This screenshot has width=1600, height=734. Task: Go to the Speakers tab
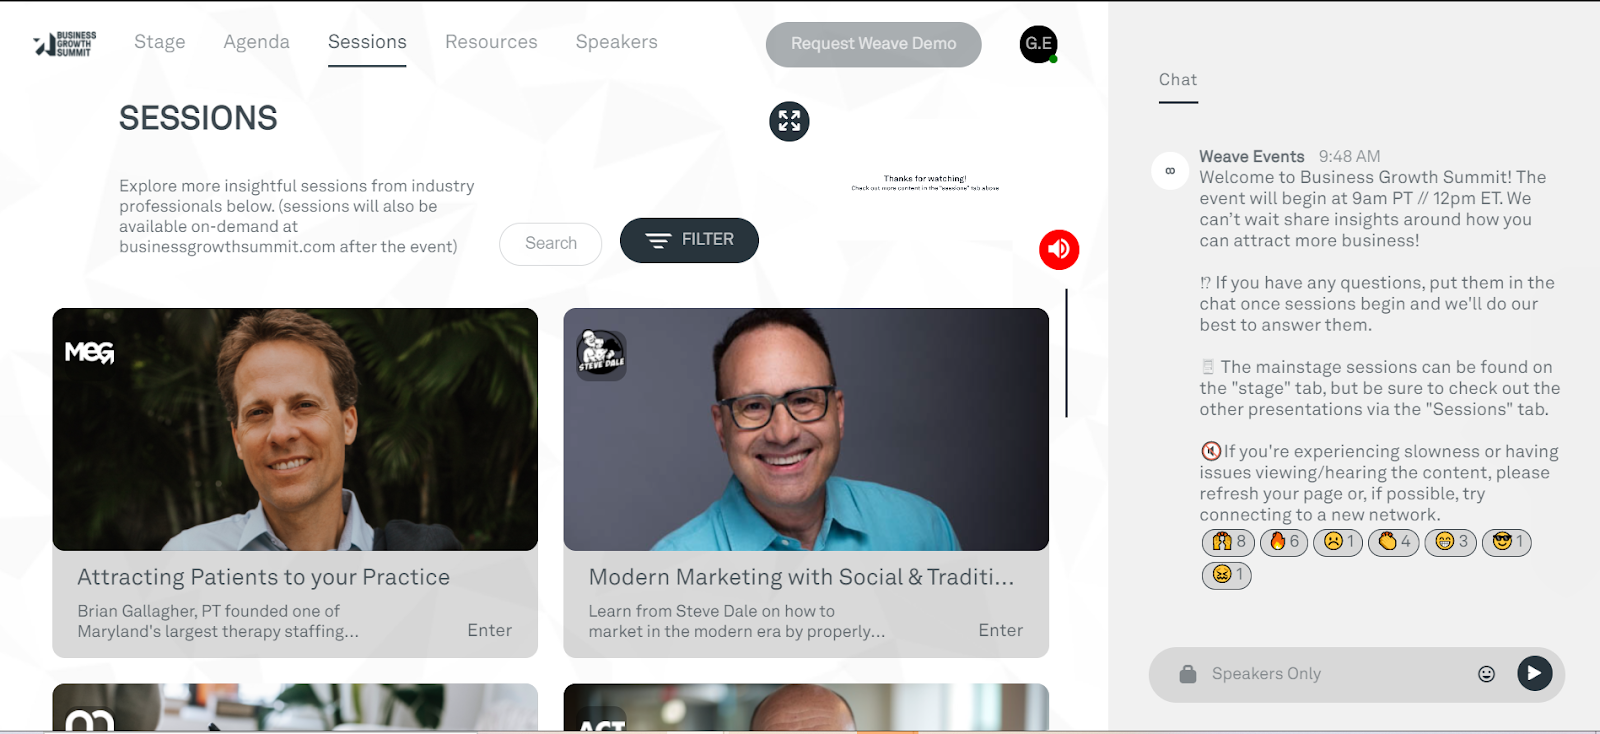pyautogui.click(x=616, y=42)
